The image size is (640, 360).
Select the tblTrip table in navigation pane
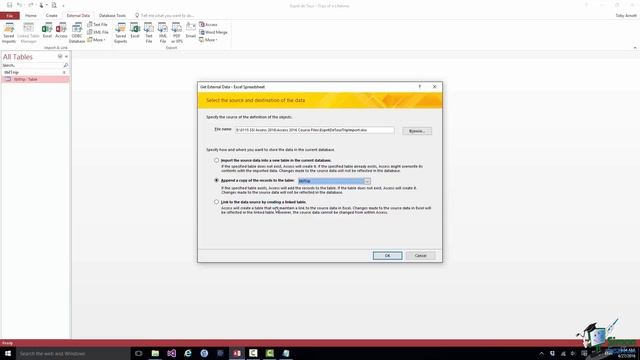point(35,79)
